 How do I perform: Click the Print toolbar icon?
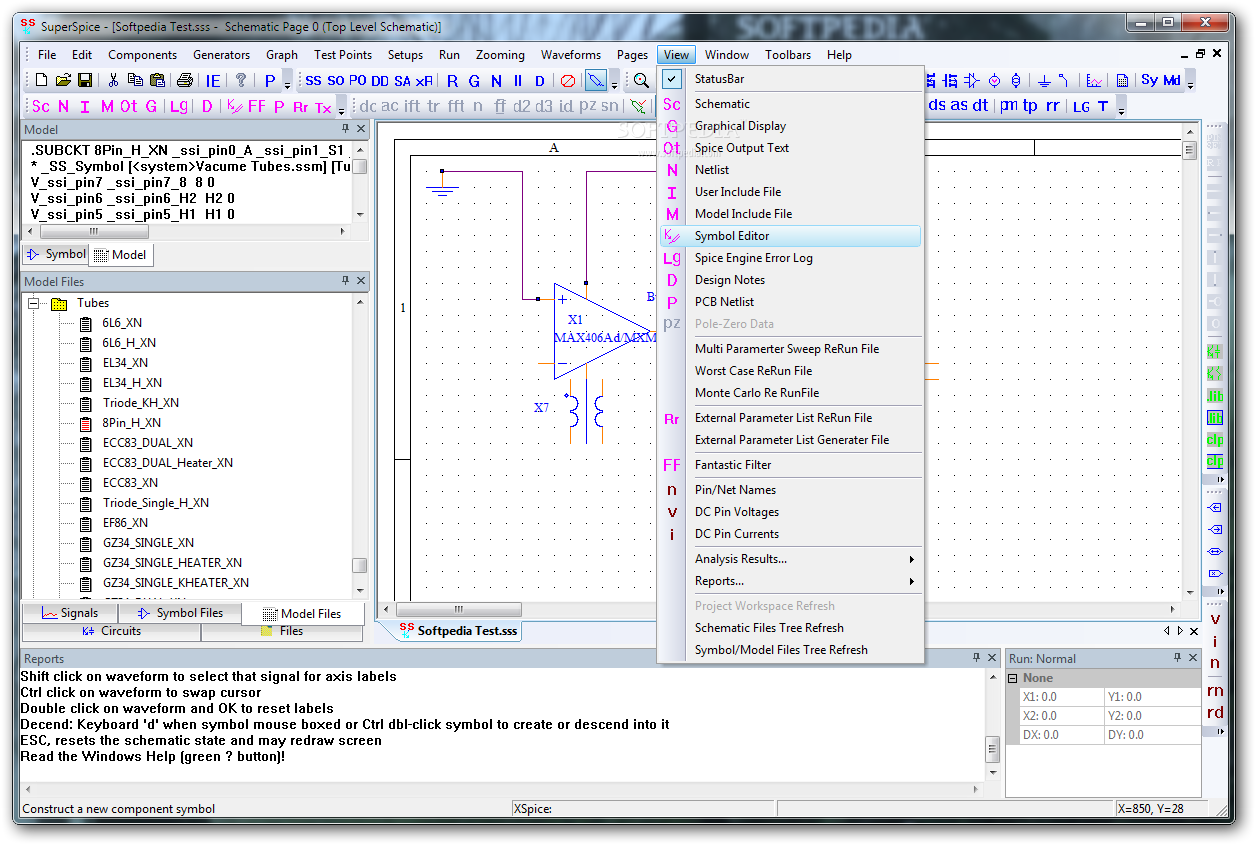(185, 81)
